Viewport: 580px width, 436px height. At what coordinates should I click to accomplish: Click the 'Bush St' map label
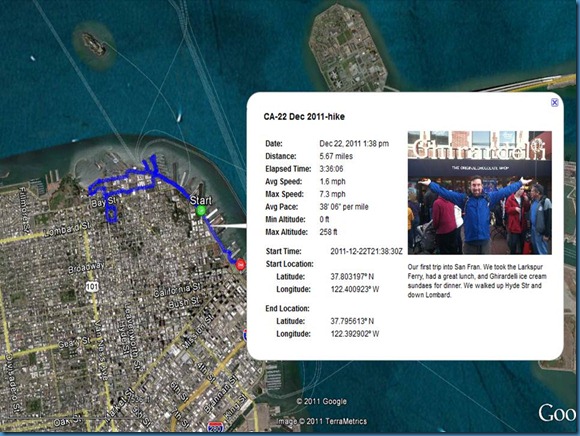click(x=184, y=303)
